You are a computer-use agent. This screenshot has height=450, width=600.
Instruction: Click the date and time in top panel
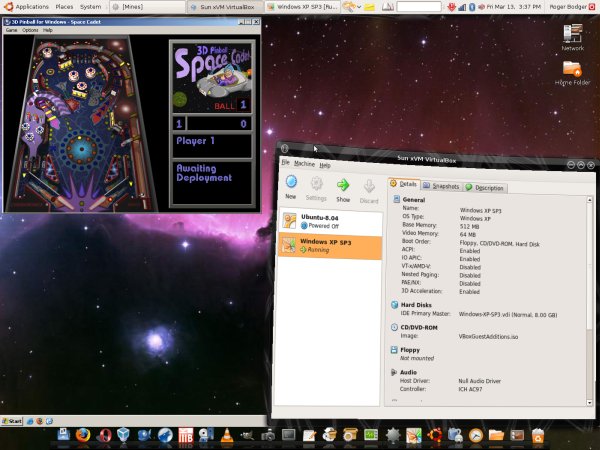pyautogui.click(x=514, y=7)
